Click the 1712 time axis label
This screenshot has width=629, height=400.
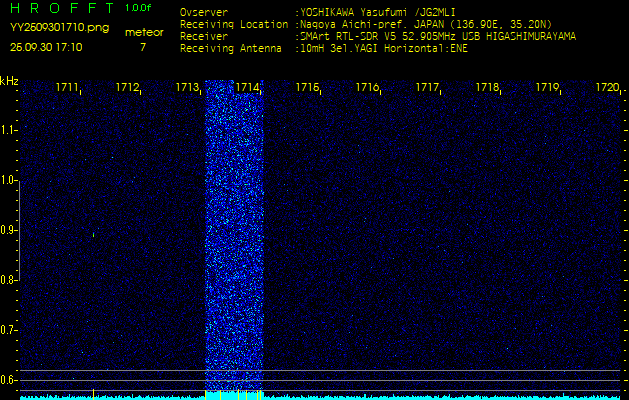click(127, 87)
